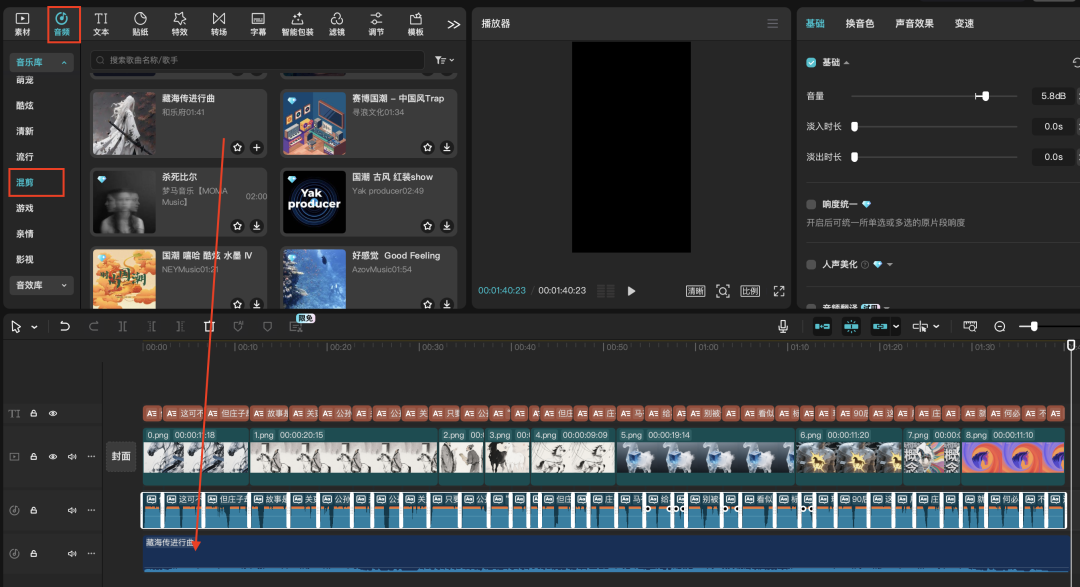This screenshot has width=1080, height=587.
Task: Click the microphone record voiceover icon
Action: pyautogui.click(x=784, y=326)
